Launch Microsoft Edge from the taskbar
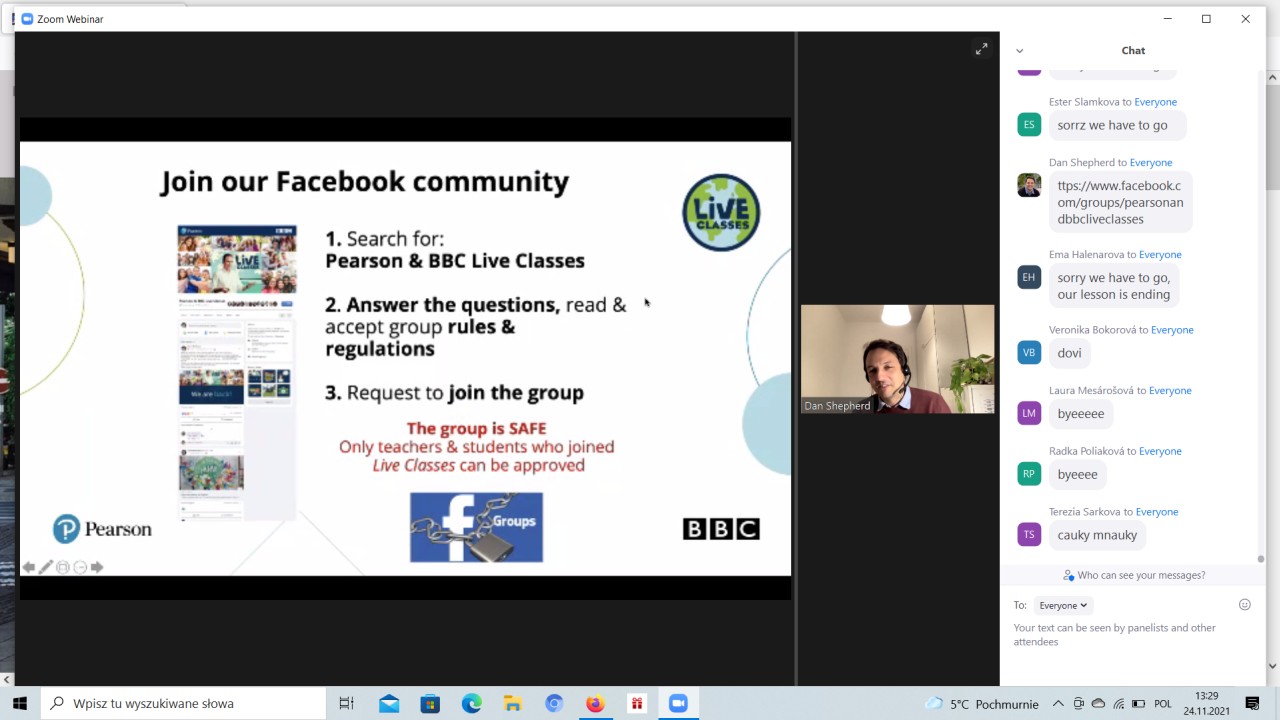1280x720 pixels. point(472,704)
